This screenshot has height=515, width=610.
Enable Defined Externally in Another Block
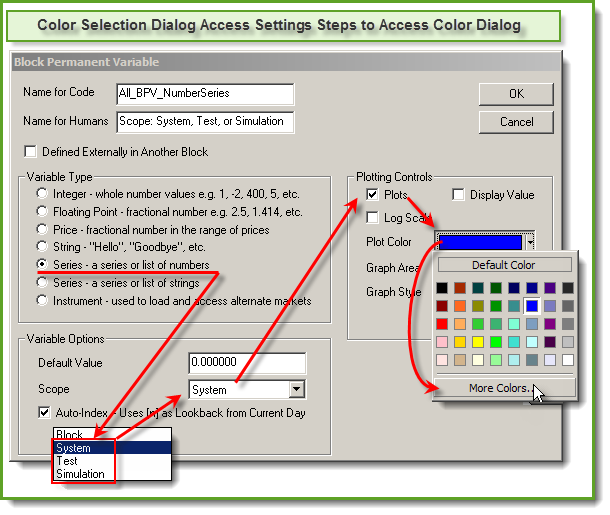click(x=31, y=152)
